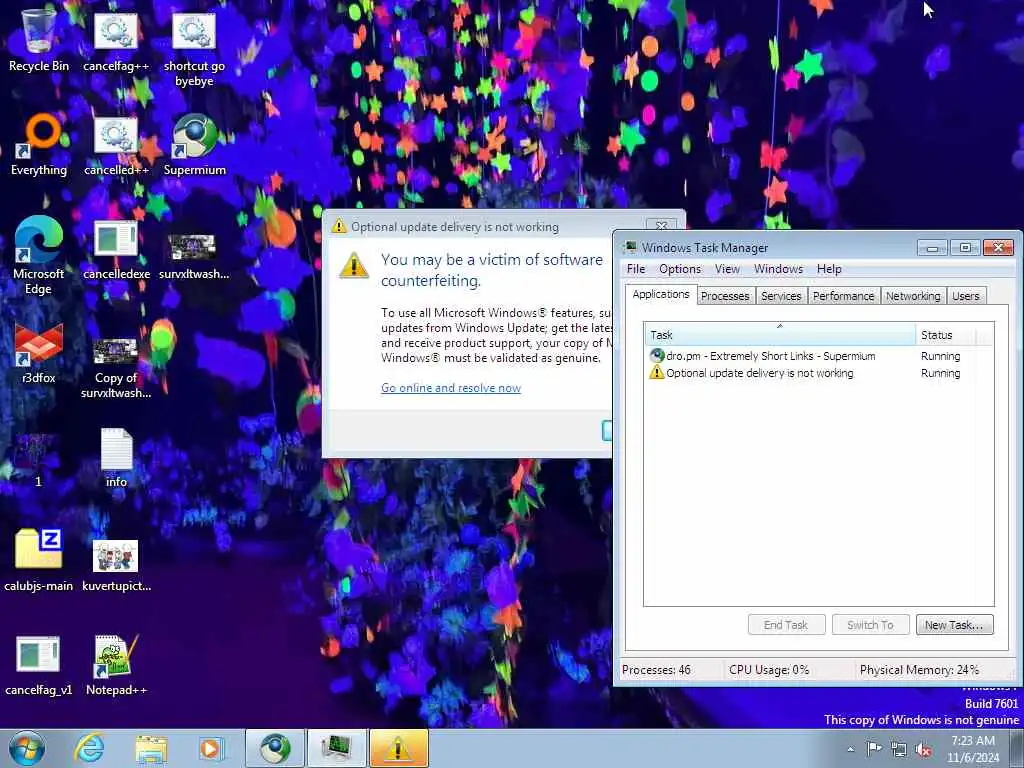Click the End Task button
This screenshot has height=768, width=1024.
[786, 625]
